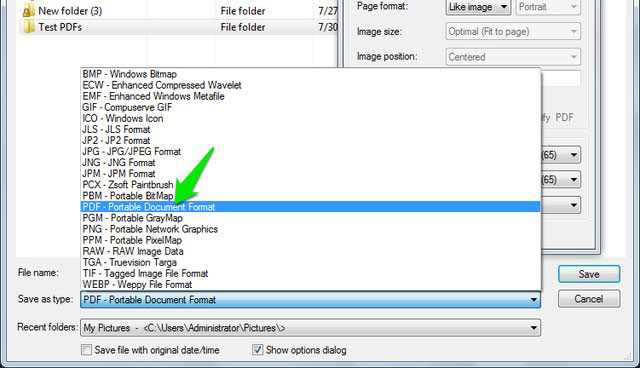Open the Test PDFs folder icon
The image size is (640, 368).
(29, 27)
